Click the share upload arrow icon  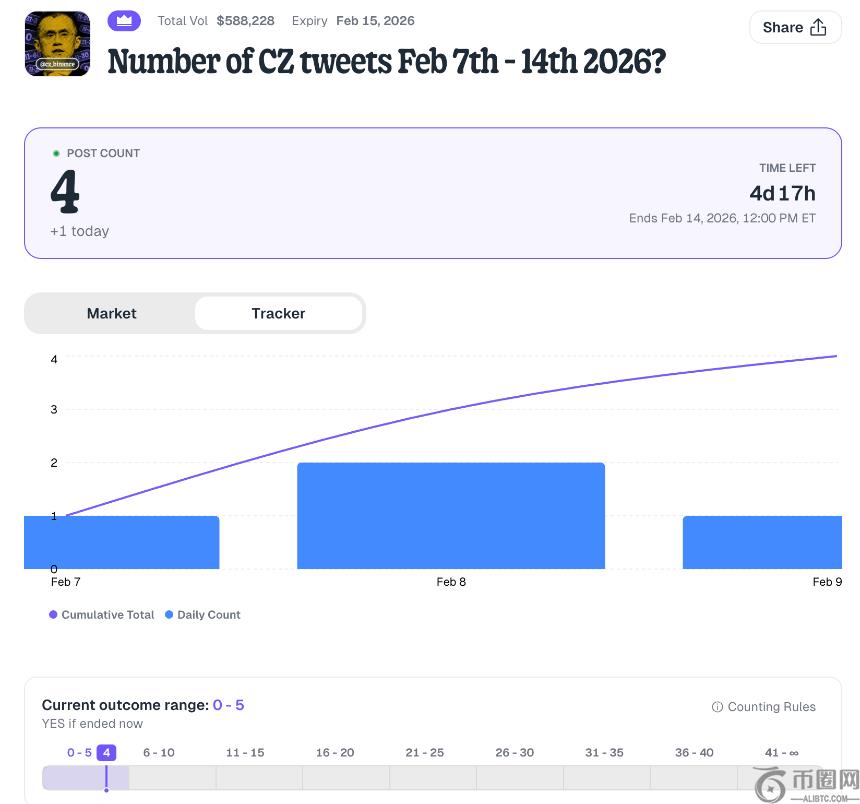tap(818, 28)
